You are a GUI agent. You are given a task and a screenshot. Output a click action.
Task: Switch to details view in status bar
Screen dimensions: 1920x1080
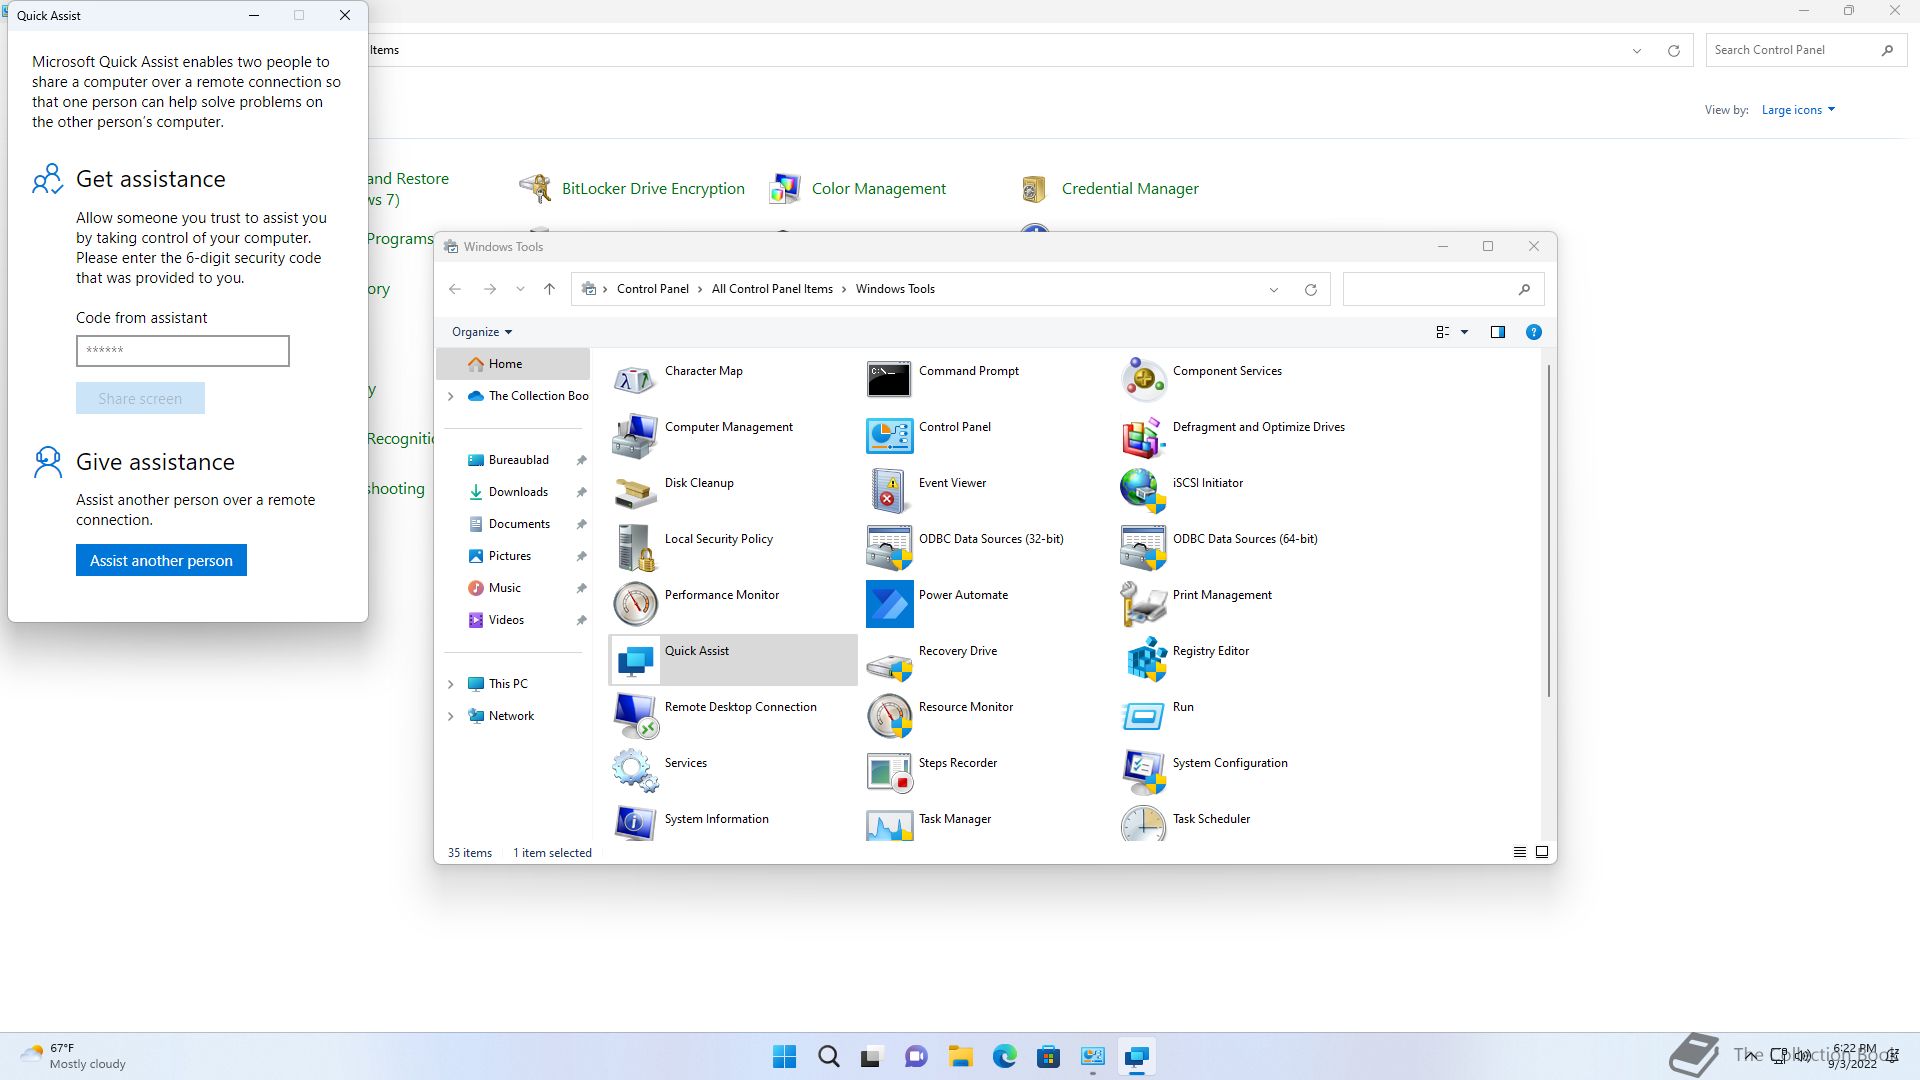click(1519, 852)
